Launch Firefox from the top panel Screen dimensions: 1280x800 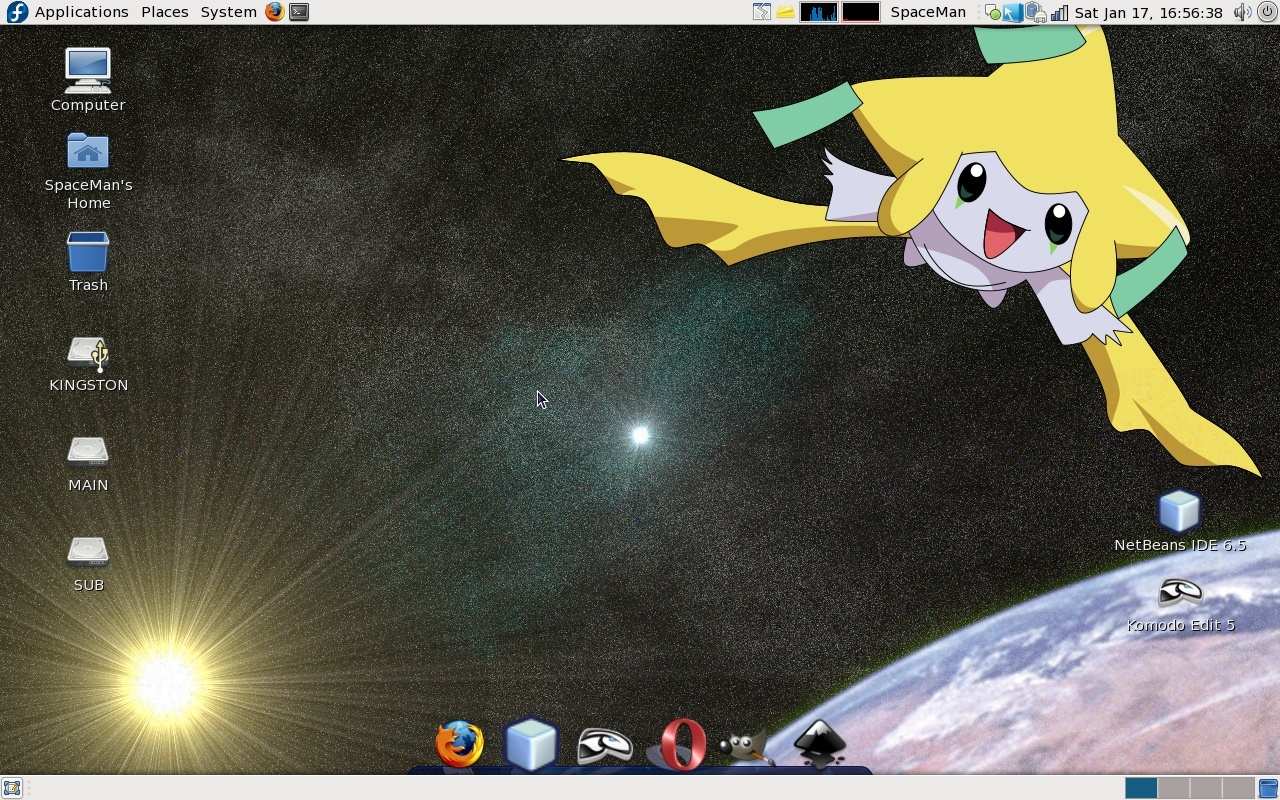pyautogui.click(x=274, y=12)
